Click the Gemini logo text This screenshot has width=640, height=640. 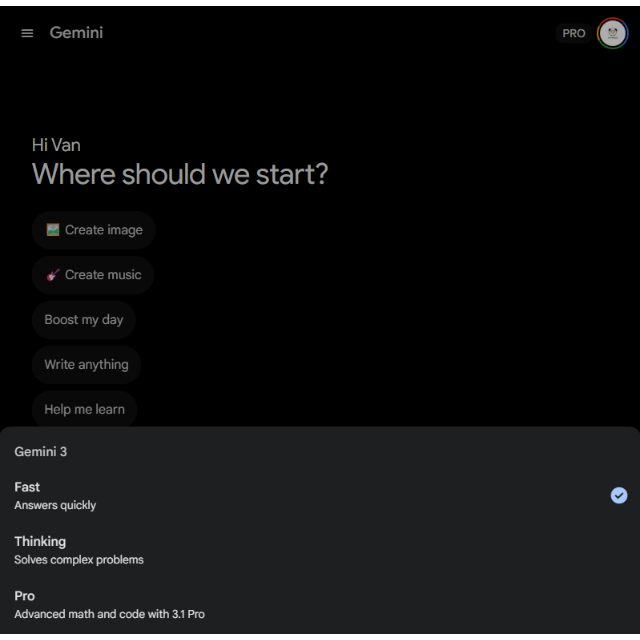click(76, 33)
